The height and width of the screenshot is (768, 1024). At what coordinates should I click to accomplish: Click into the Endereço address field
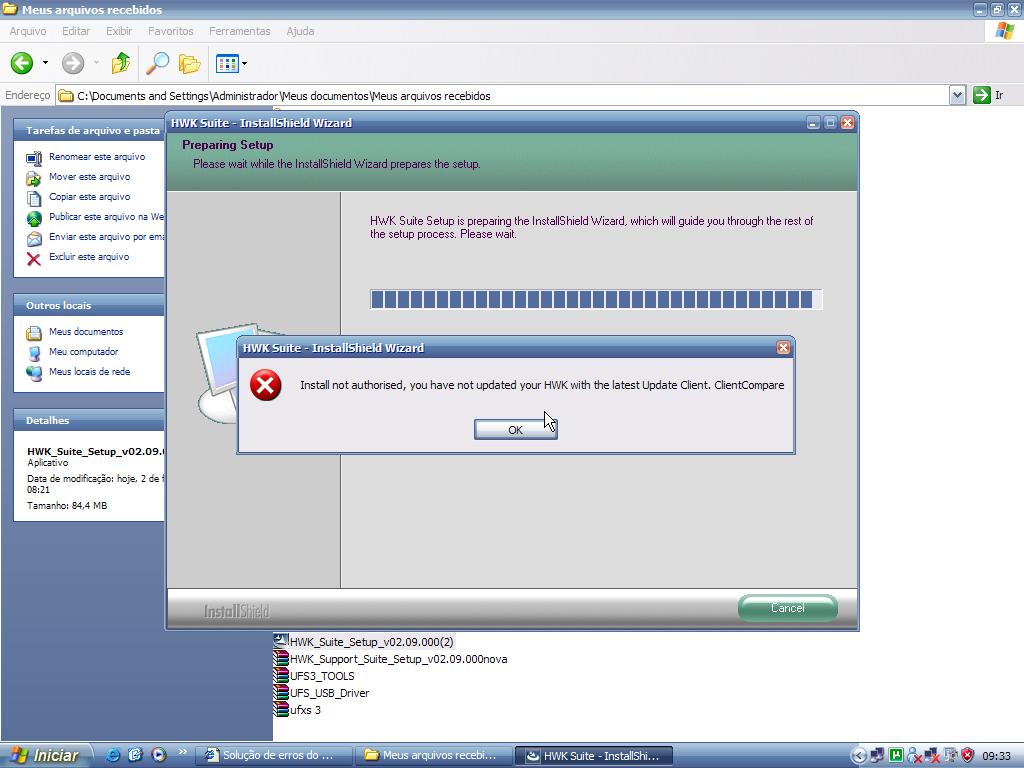click(502, 95)
